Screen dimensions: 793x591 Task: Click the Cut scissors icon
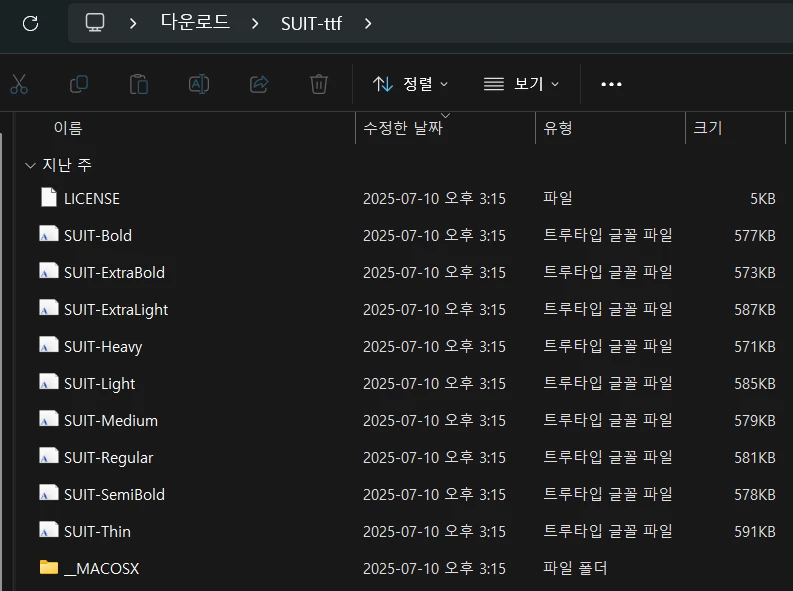coord(19,84)
